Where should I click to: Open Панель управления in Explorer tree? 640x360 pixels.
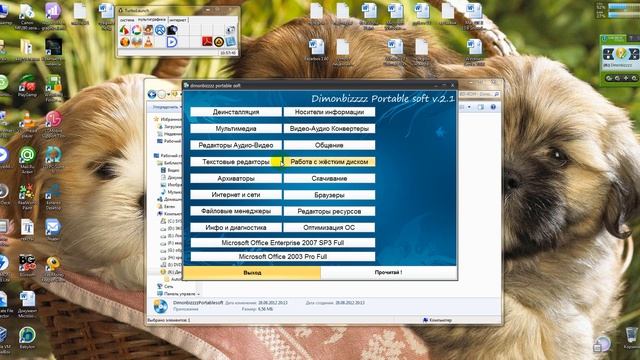[176, 294]
